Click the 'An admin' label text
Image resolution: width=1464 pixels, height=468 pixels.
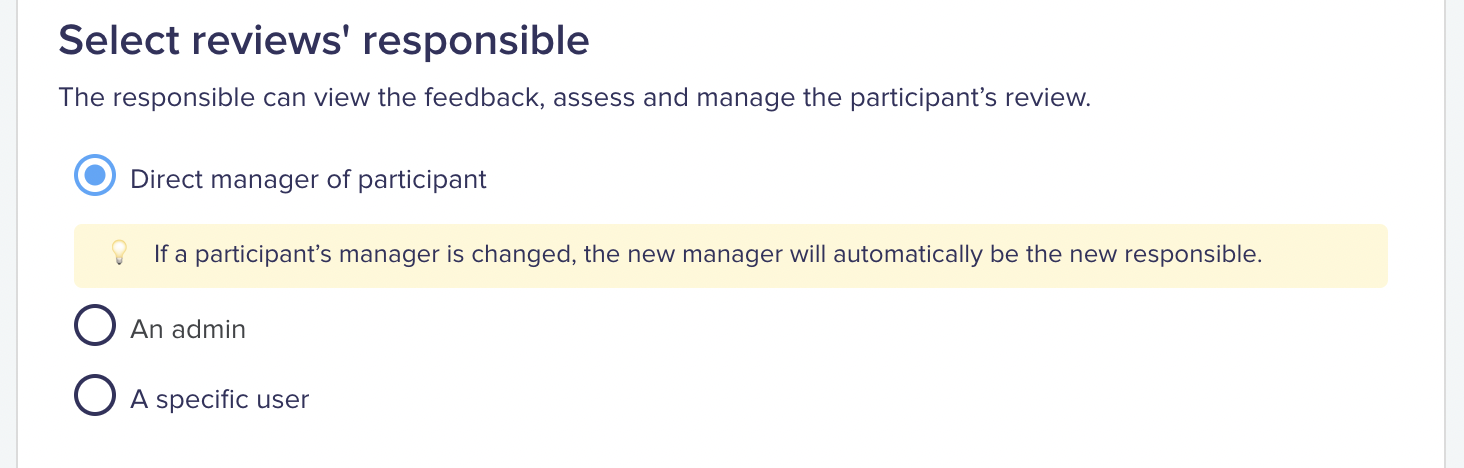click(x=188, y=329)
